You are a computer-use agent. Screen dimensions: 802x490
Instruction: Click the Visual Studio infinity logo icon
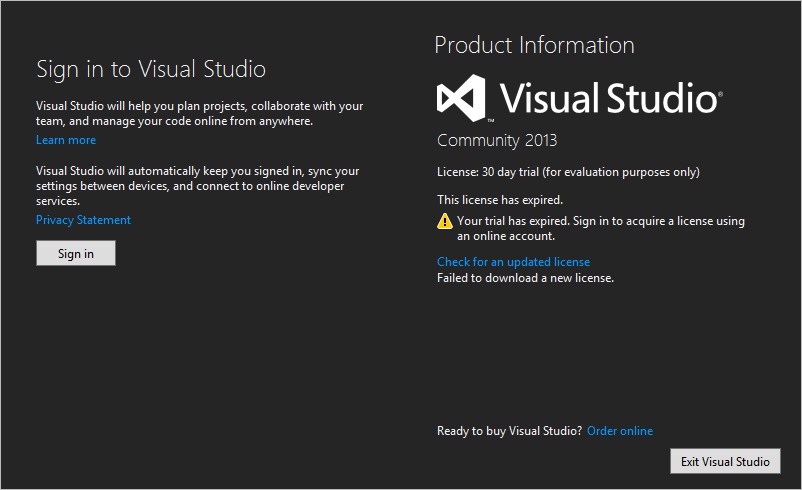(x=461, y=99)
